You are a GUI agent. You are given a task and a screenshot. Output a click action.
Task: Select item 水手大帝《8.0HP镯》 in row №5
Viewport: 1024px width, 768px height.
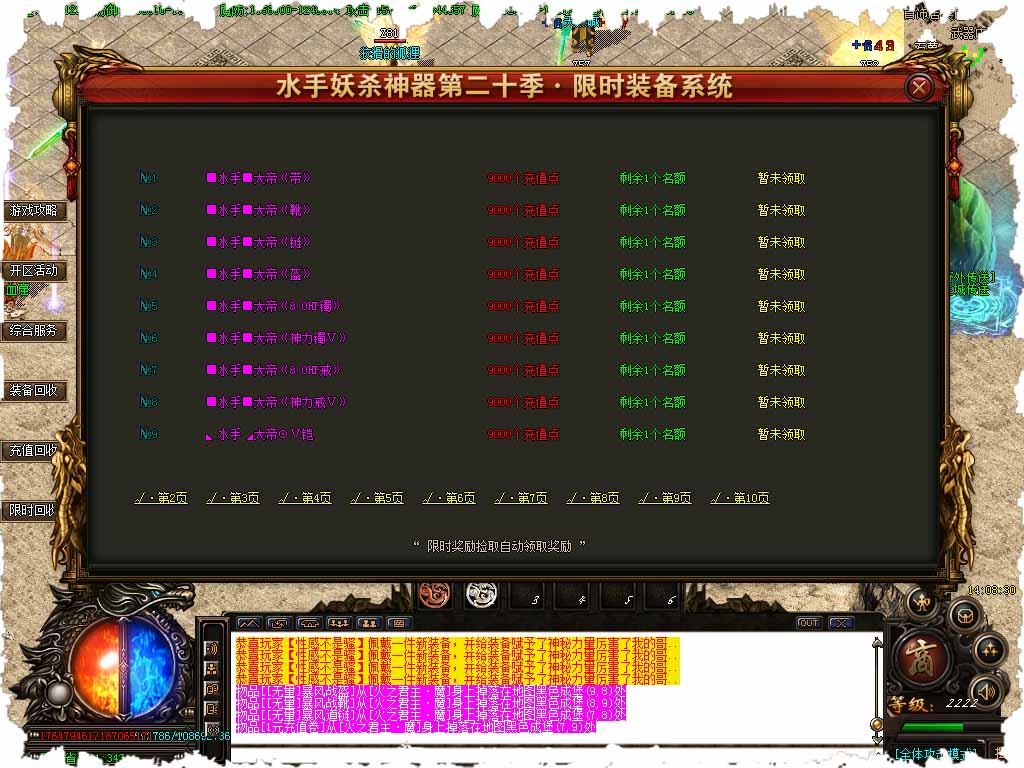point(274,306)
